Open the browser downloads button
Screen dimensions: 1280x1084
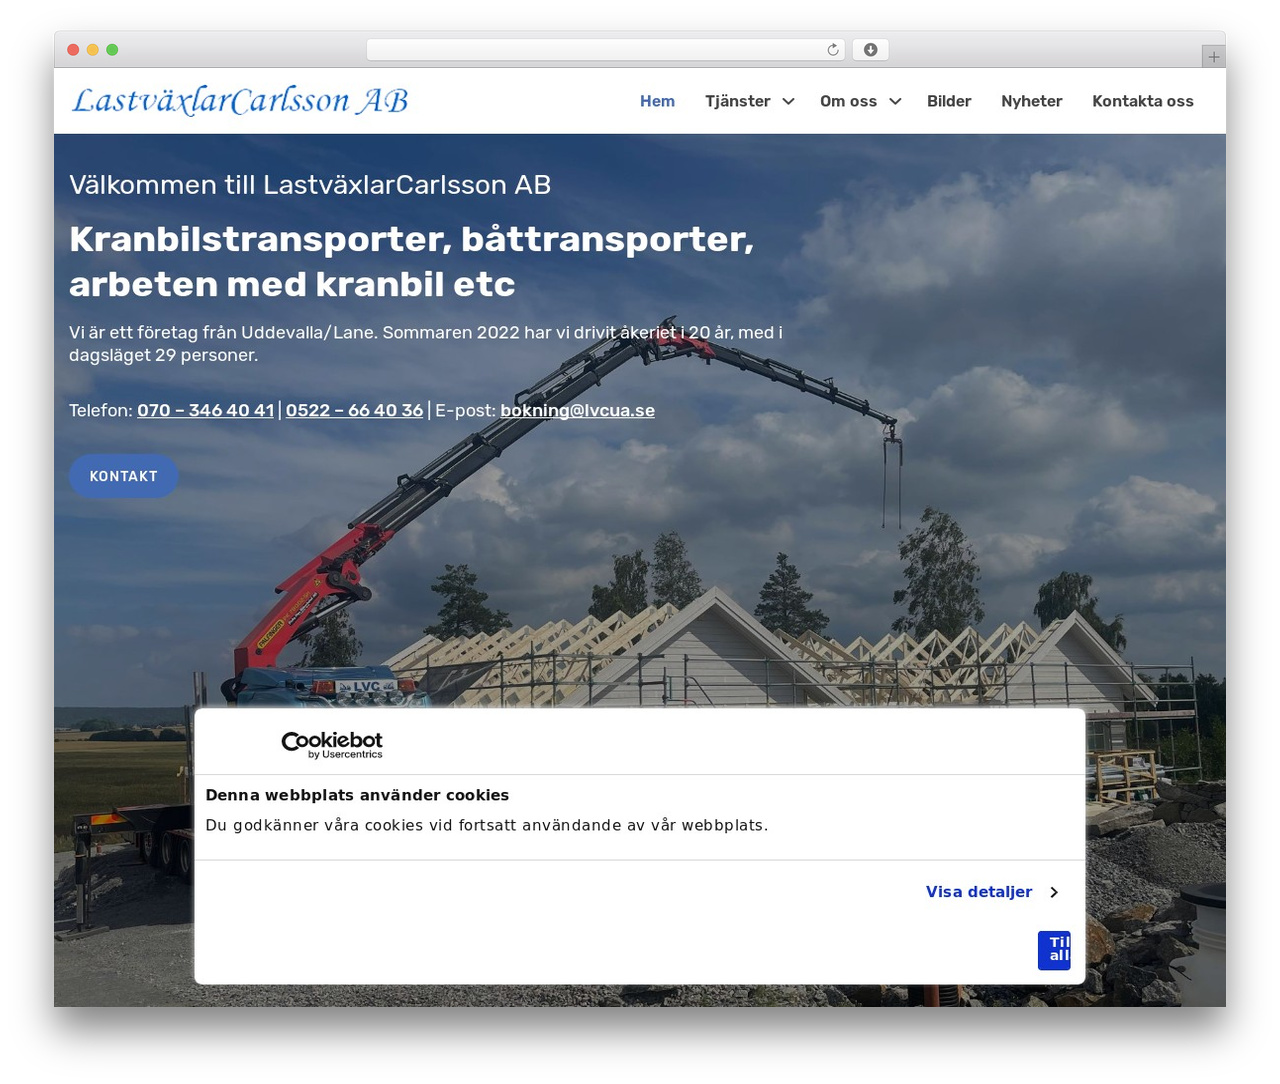871,50
